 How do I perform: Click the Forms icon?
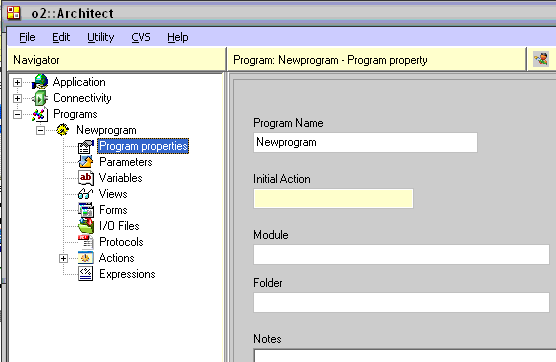[86, 210]
